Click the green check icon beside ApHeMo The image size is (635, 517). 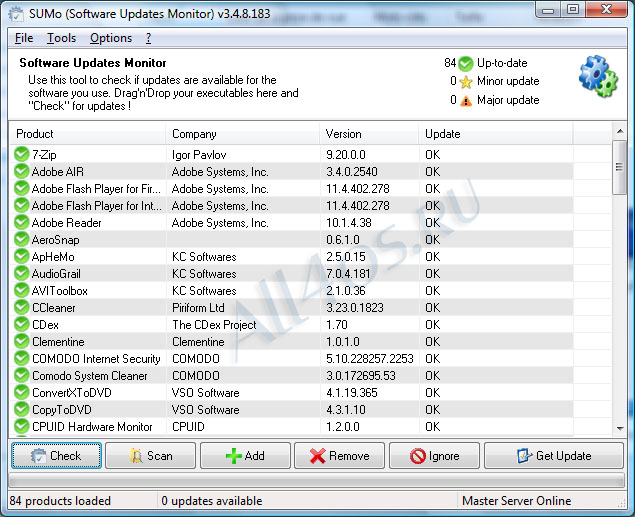[21, 256]
